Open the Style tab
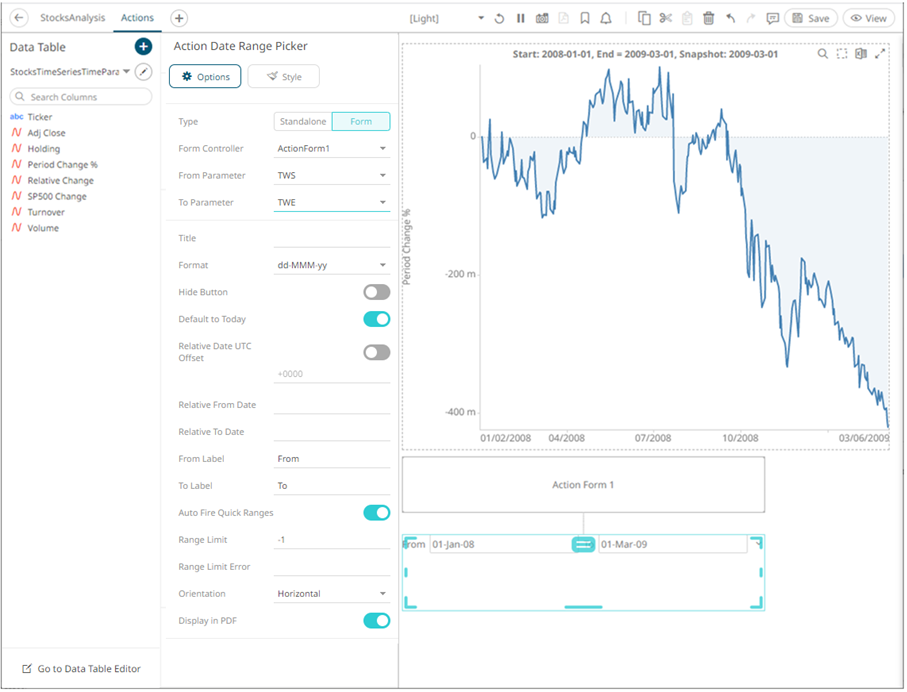 [283, 76]
